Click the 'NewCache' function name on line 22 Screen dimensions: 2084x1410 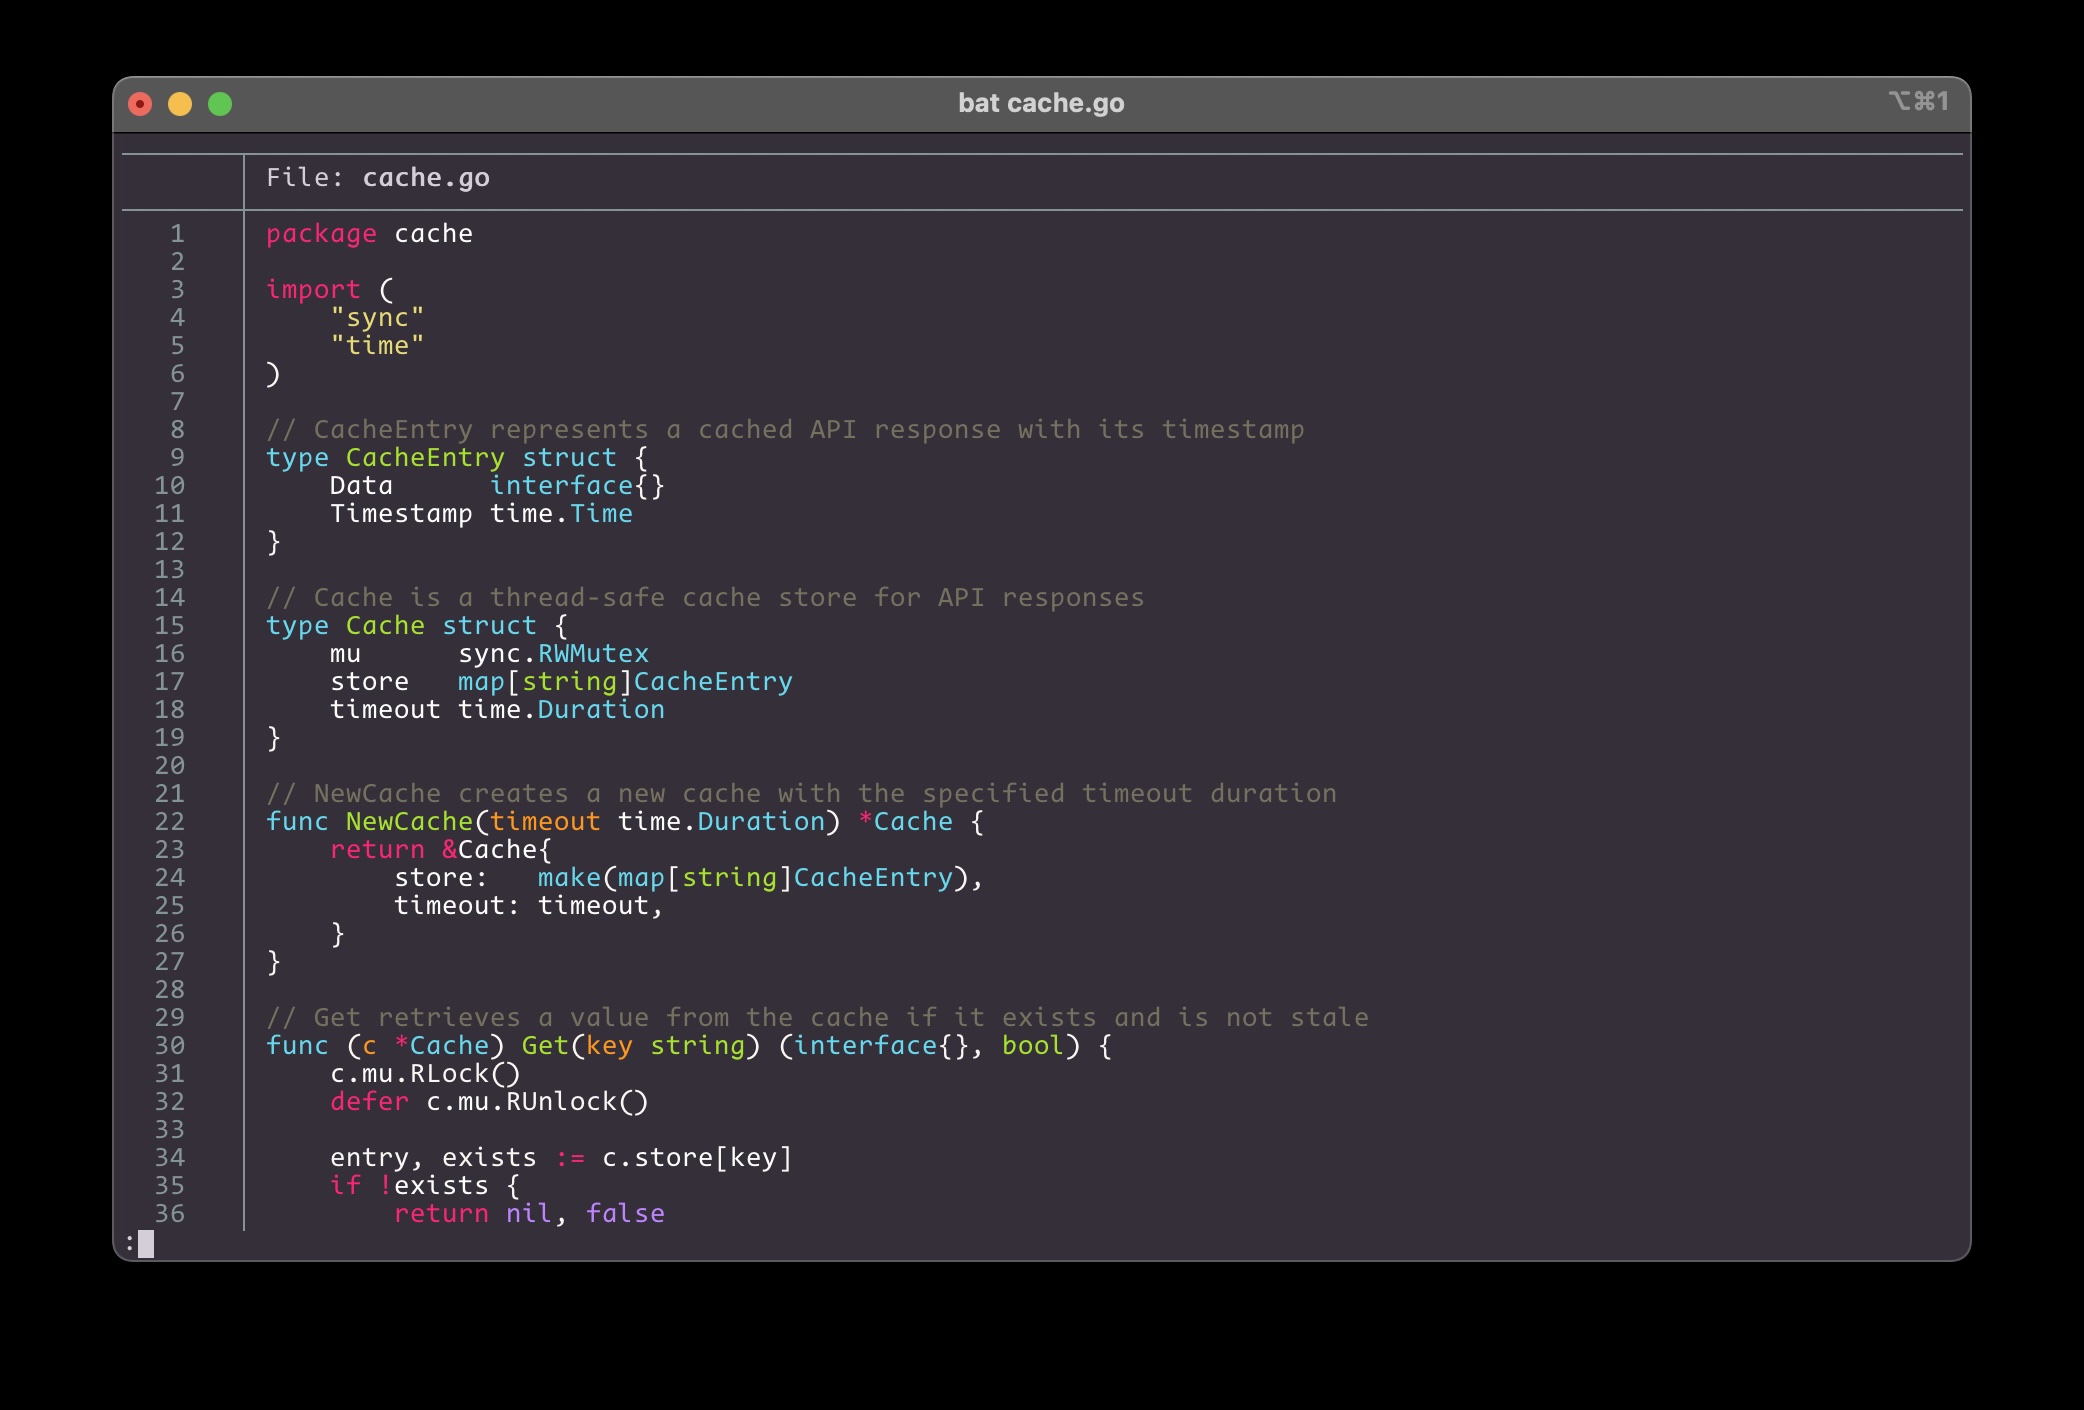point(409,822)
